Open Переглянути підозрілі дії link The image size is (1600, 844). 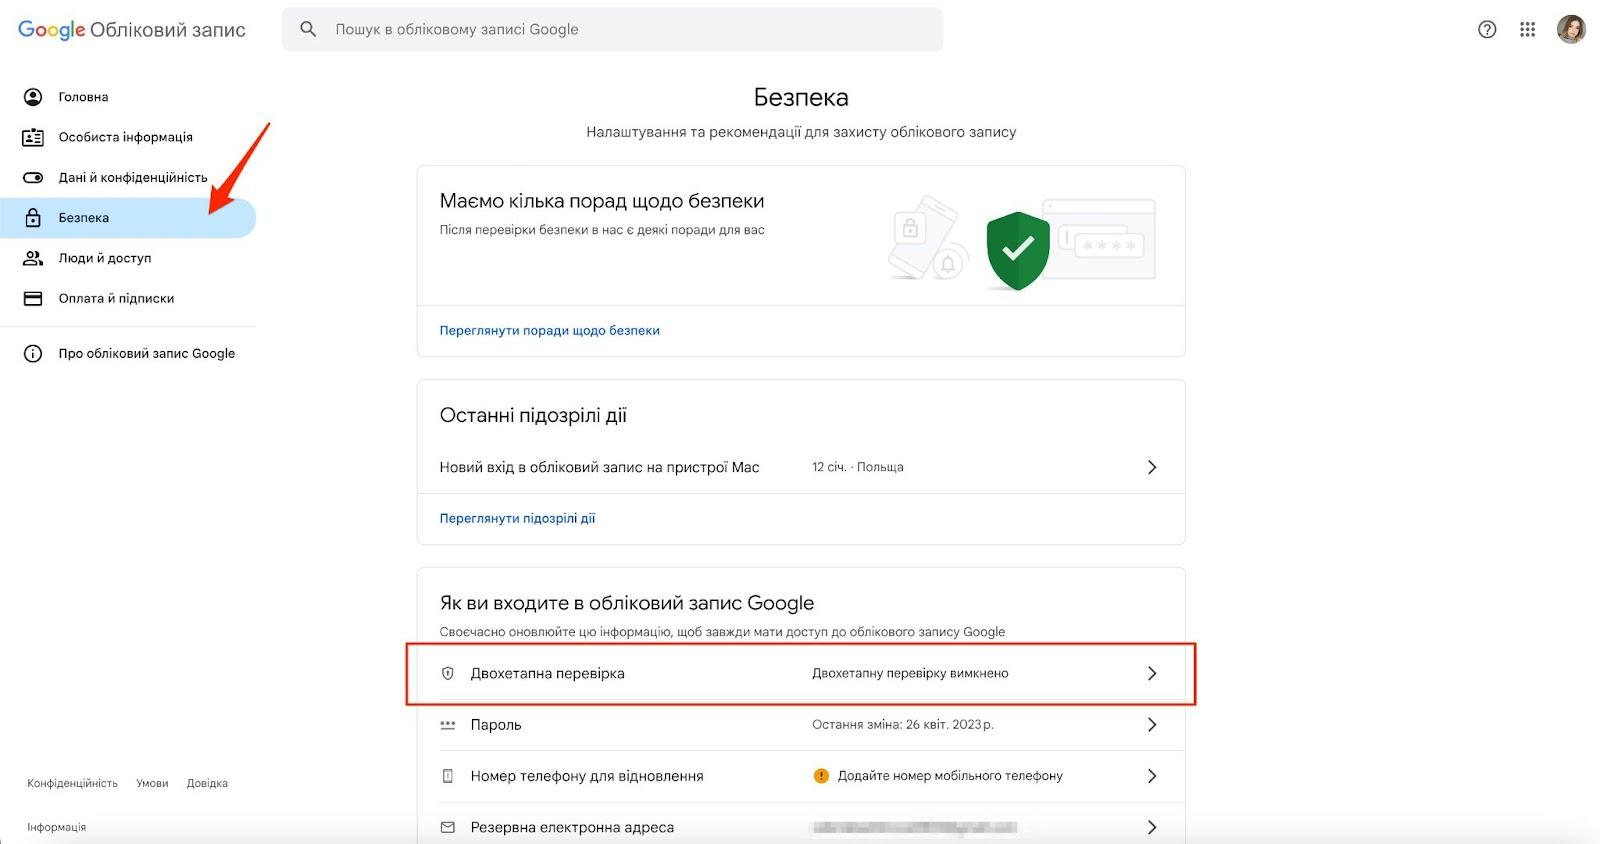point(517,518)
